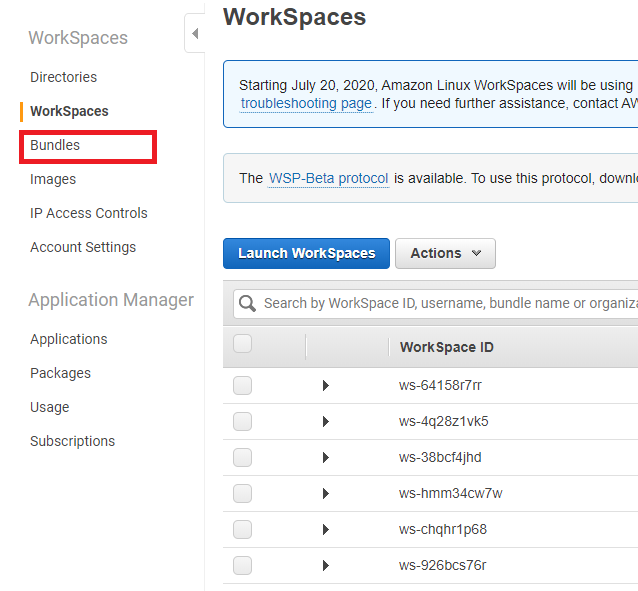The image size is (638, 591).
Task: Collapse the left sidebar with arrow icon
Action: [x=195, y=34]
